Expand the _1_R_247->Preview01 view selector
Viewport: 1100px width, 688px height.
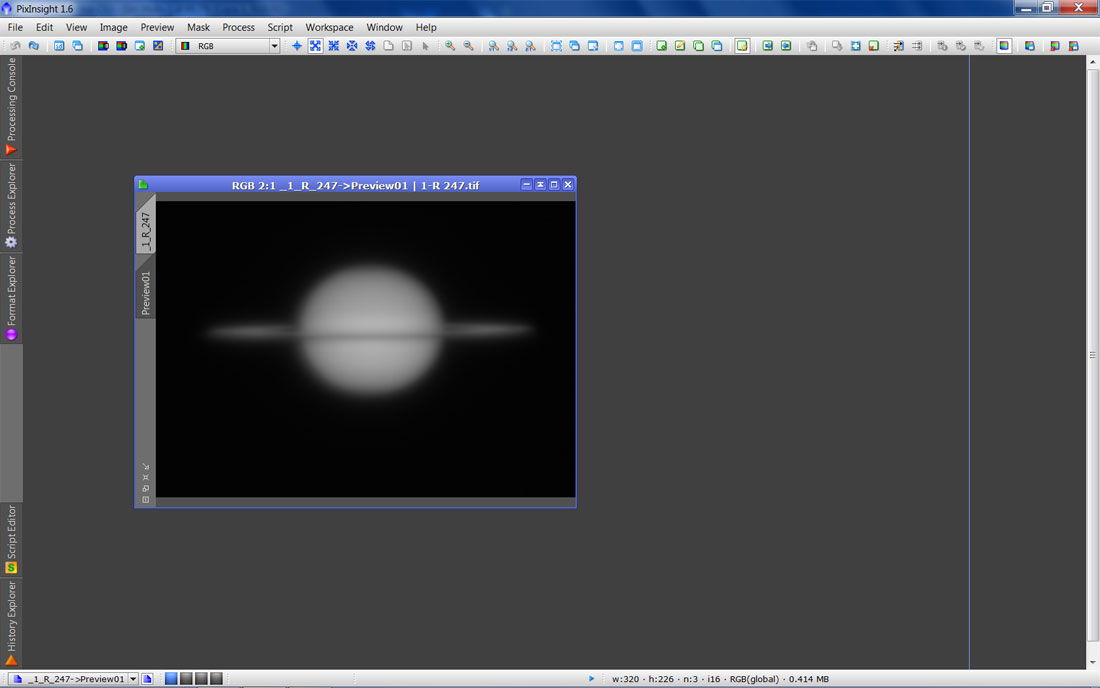tap(133, 679)
